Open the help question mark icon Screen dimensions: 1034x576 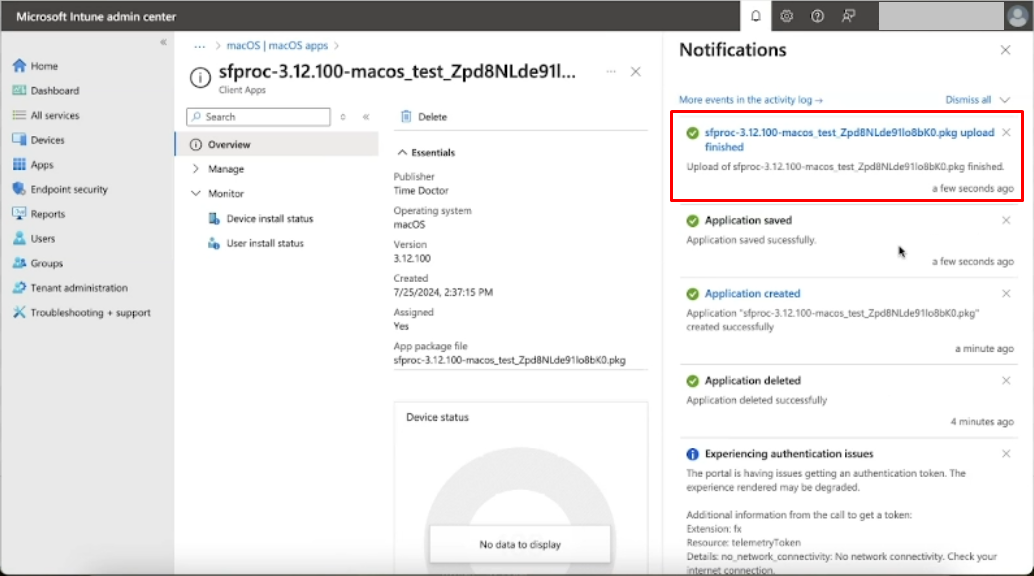point(817,16)
